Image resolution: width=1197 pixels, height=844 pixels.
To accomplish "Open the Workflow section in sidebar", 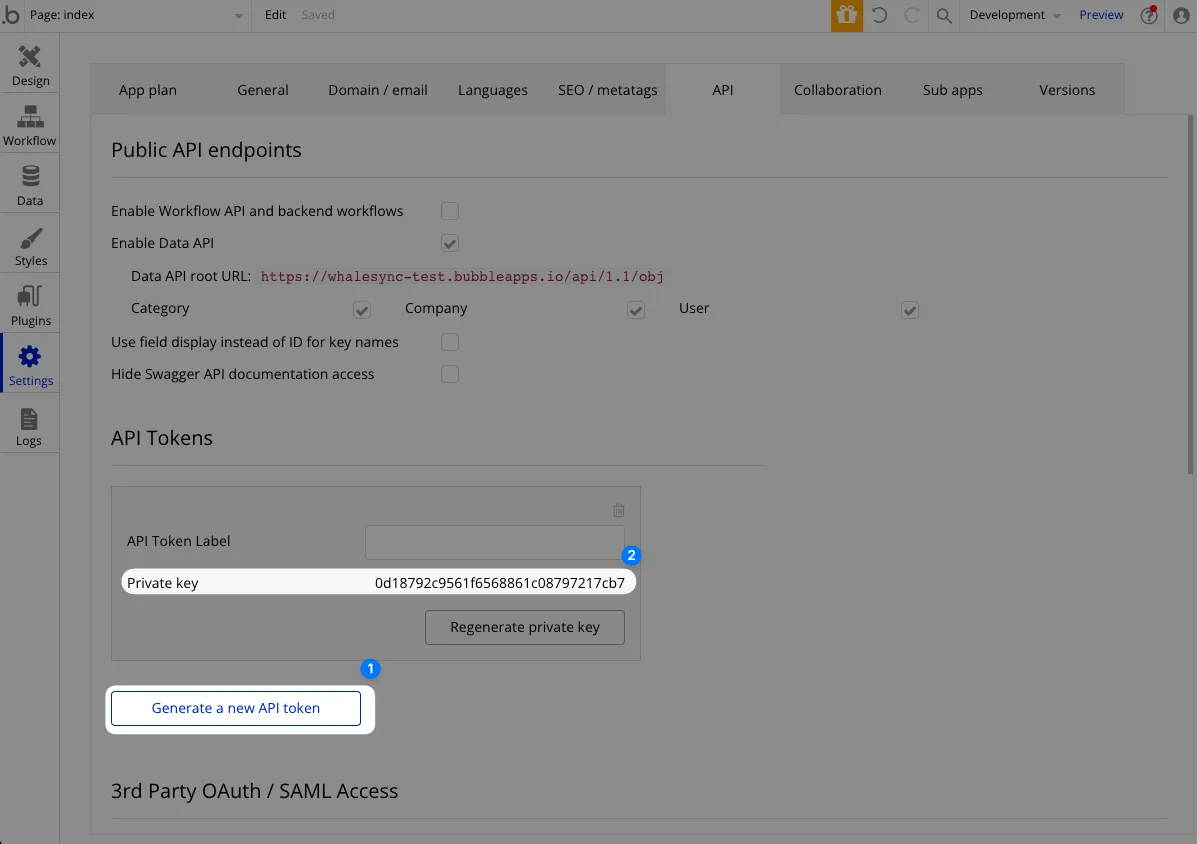I will click(30, 125).
